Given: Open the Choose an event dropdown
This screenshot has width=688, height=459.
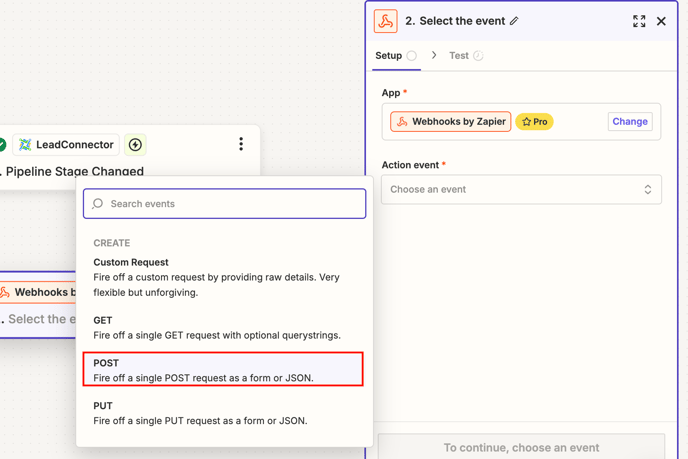Looking at the screenshot, I should pyautogui.click(x=521, y=190).
